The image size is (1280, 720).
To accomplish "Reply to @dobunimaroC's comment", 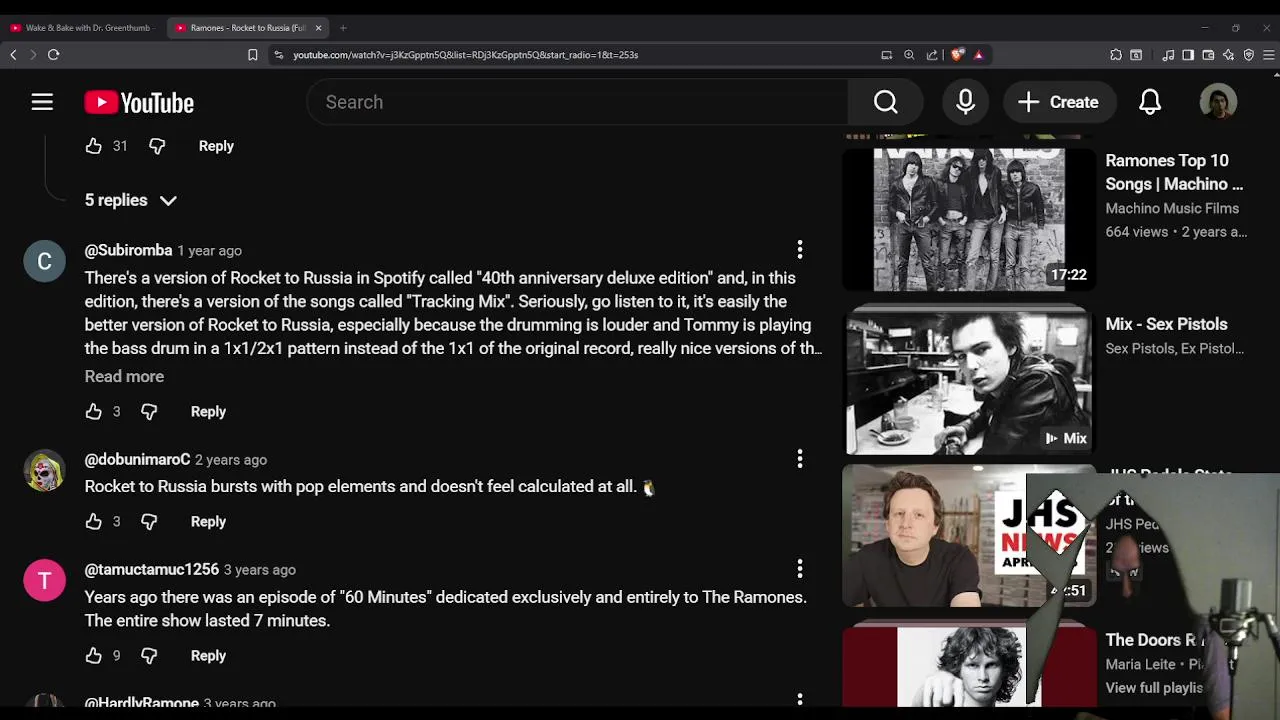I will click(x=208, y=522).
